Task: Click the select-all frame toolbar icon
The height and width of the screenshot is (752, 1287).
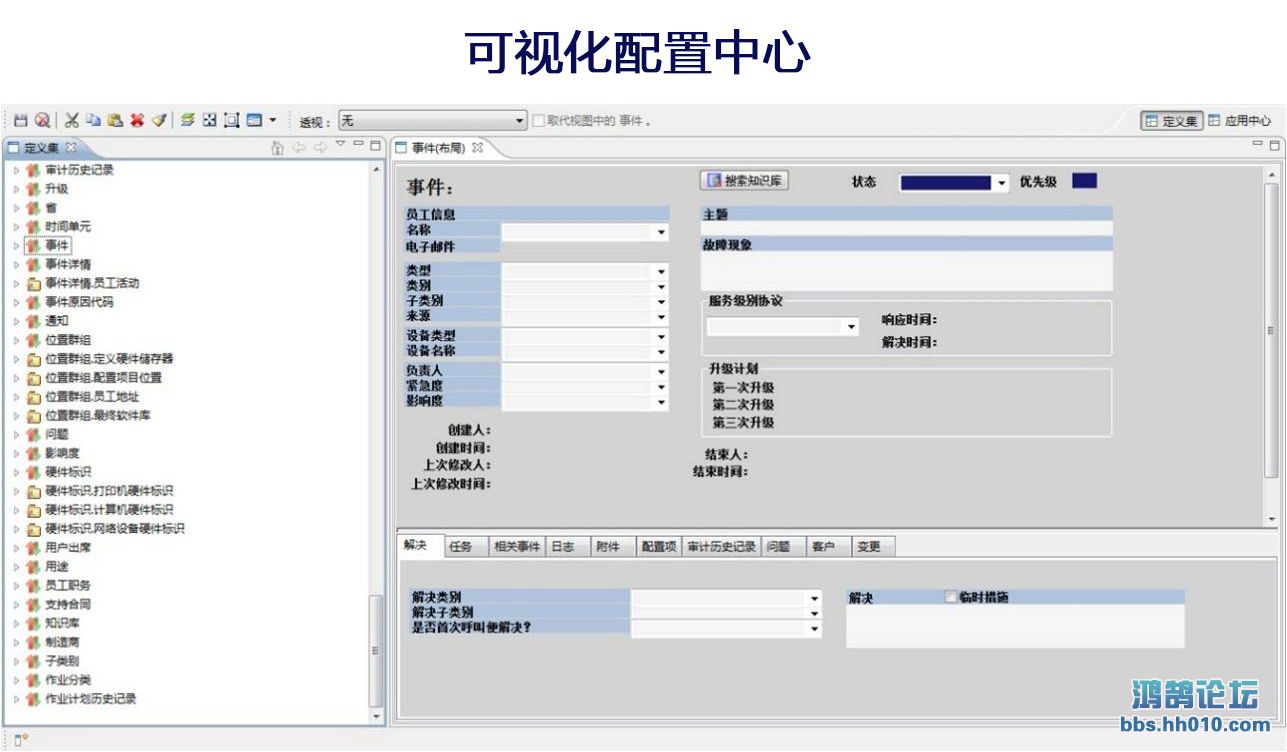Action: 232,120
